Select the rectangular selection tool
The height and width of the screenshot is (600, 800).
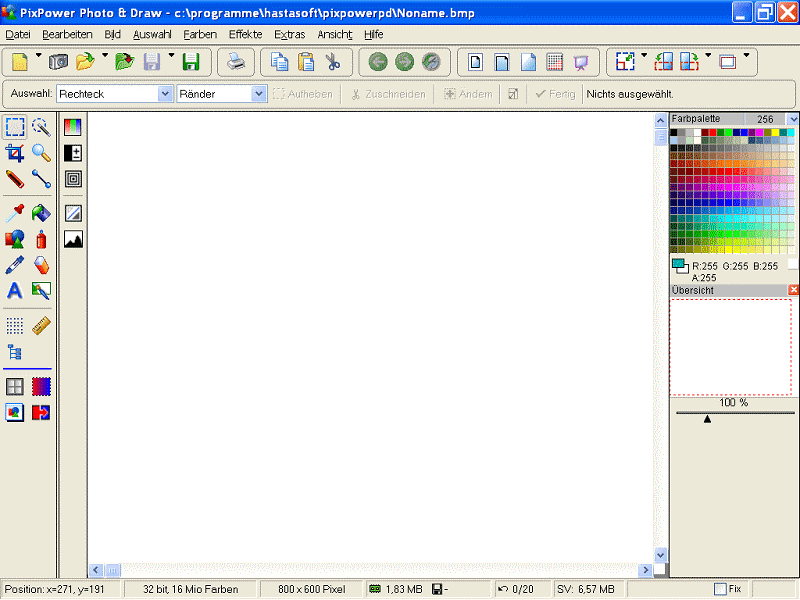click(x=15, y=127)
